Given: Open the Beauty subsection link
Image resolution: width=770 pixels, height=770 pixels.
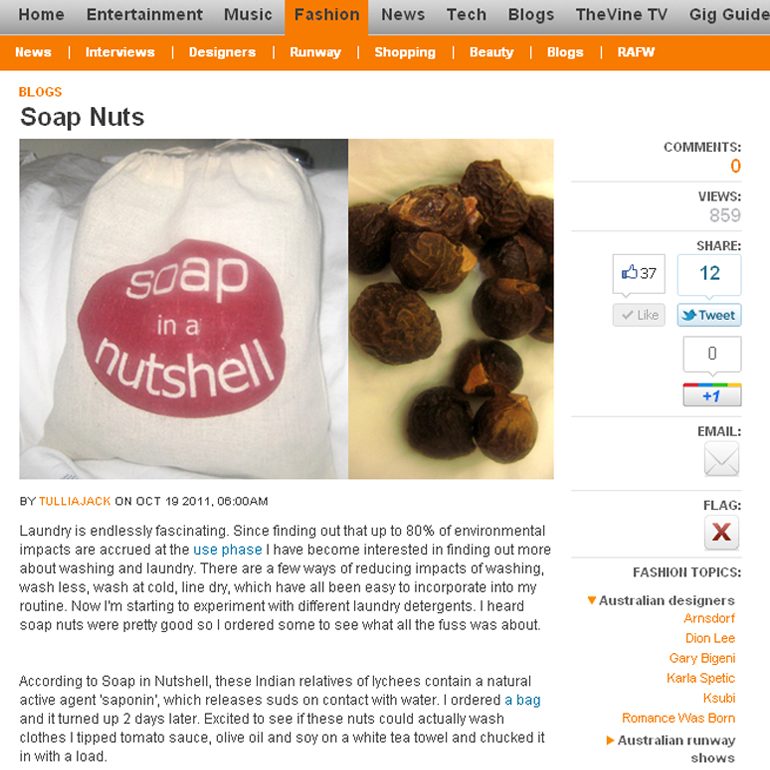Looking at the screenshot, I should pos(491,52).
